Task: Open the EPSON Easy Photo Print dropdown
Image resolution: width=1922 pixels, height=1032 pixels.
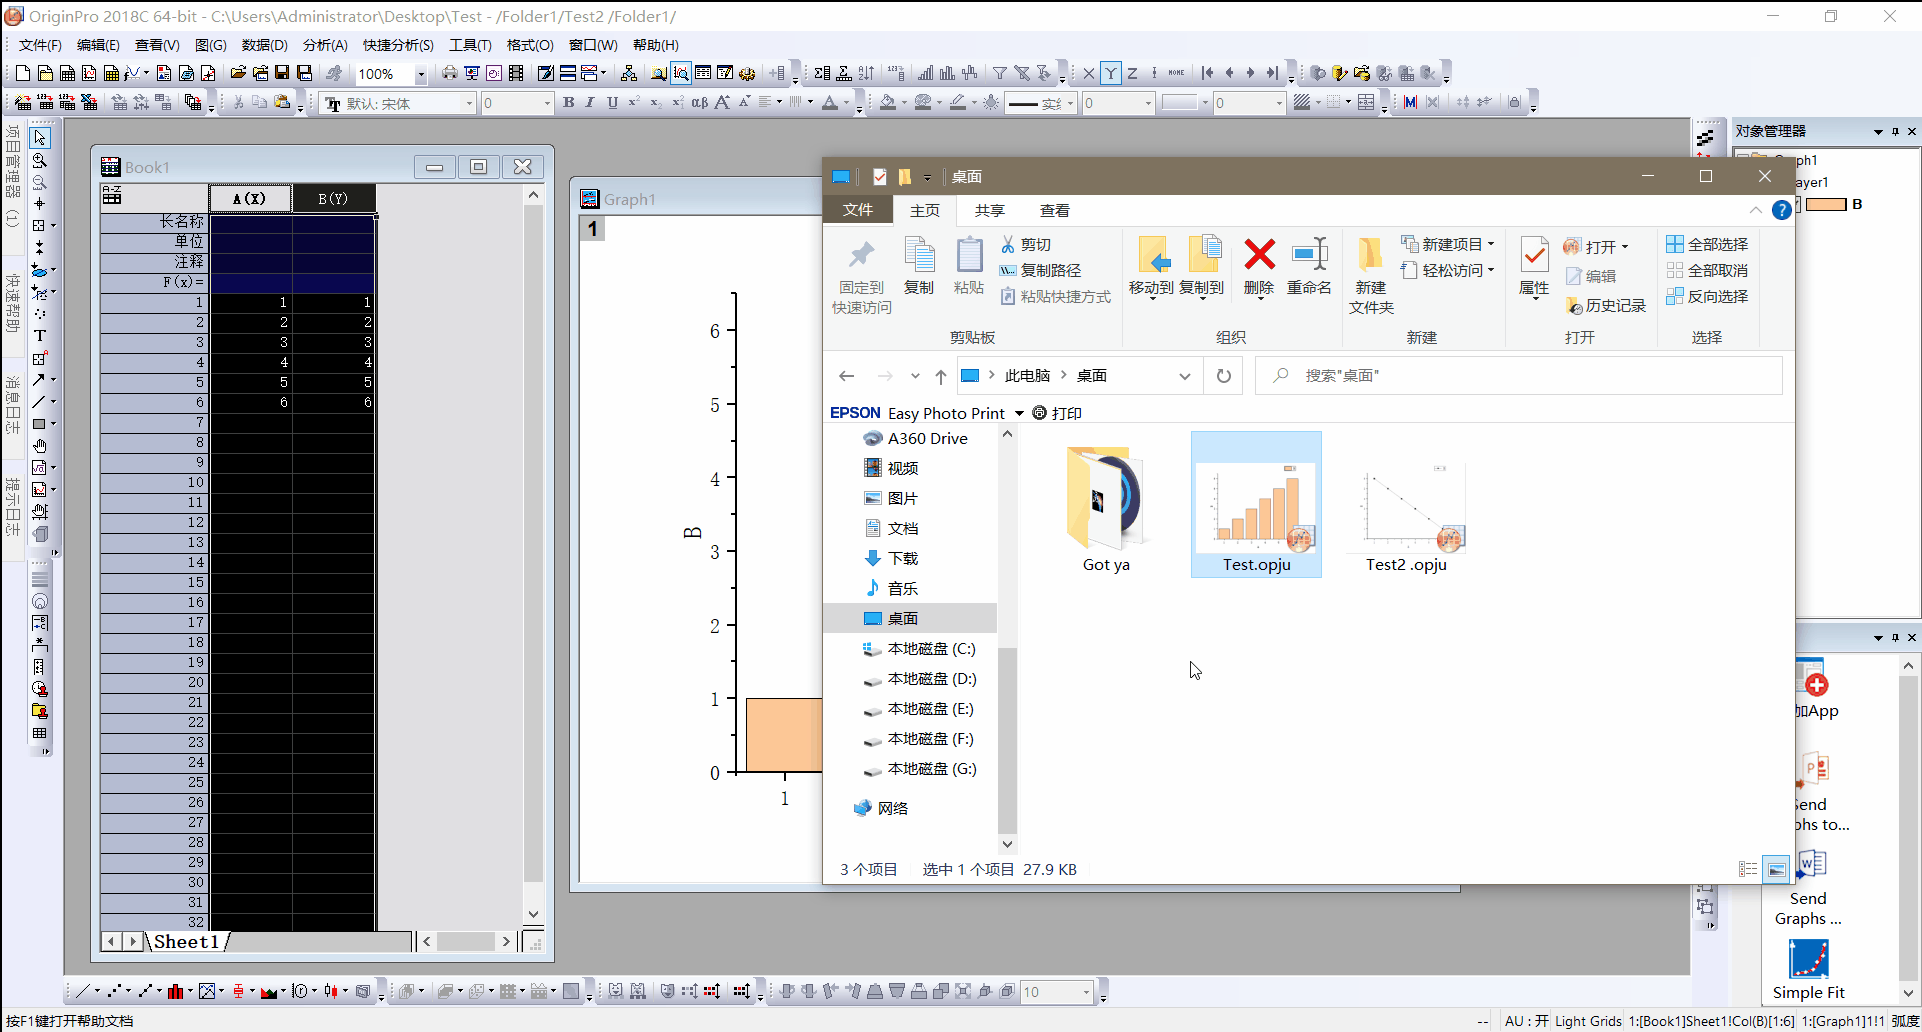Action: (1019, 413)
